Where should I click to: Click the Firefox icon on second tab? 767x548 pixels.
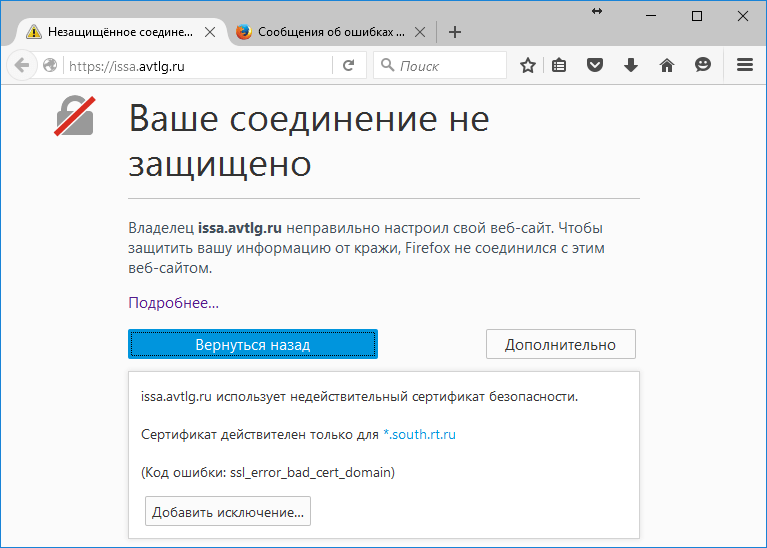pos(244,32)
